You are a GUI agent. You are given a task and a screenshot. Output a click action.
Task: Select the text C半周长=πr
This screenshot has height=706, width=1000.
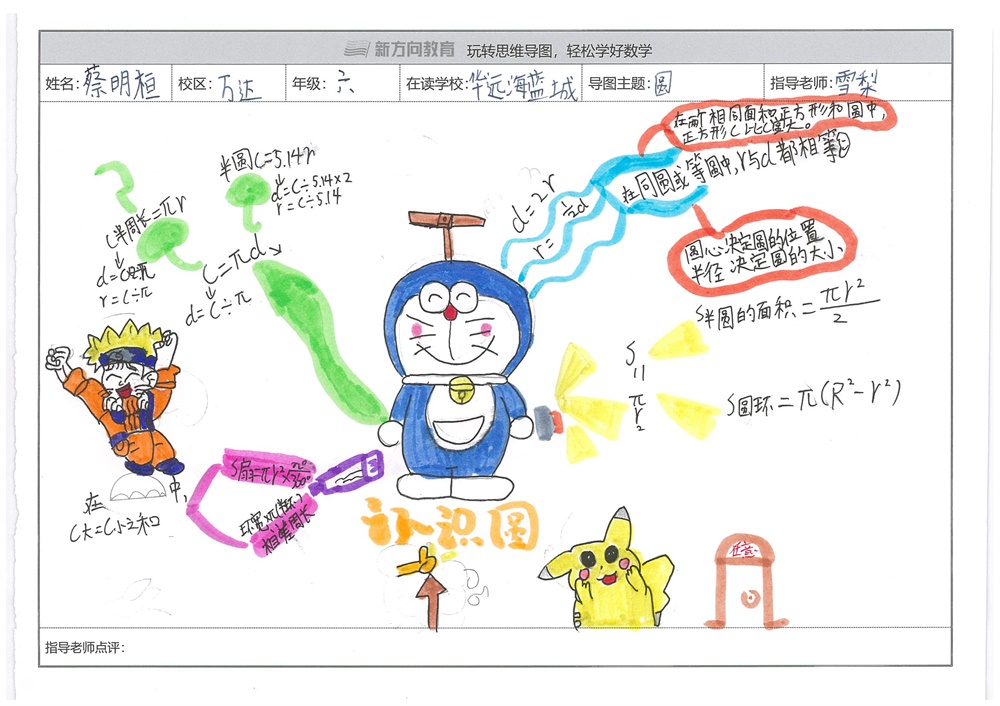tap(146, 220)
